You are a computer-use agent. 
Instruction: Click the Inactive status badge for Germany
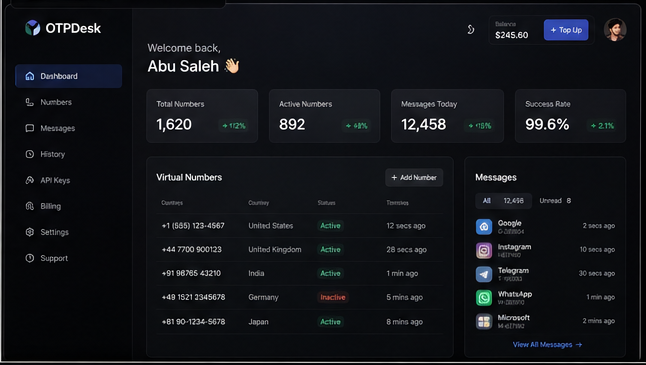[x=333, y=297]
